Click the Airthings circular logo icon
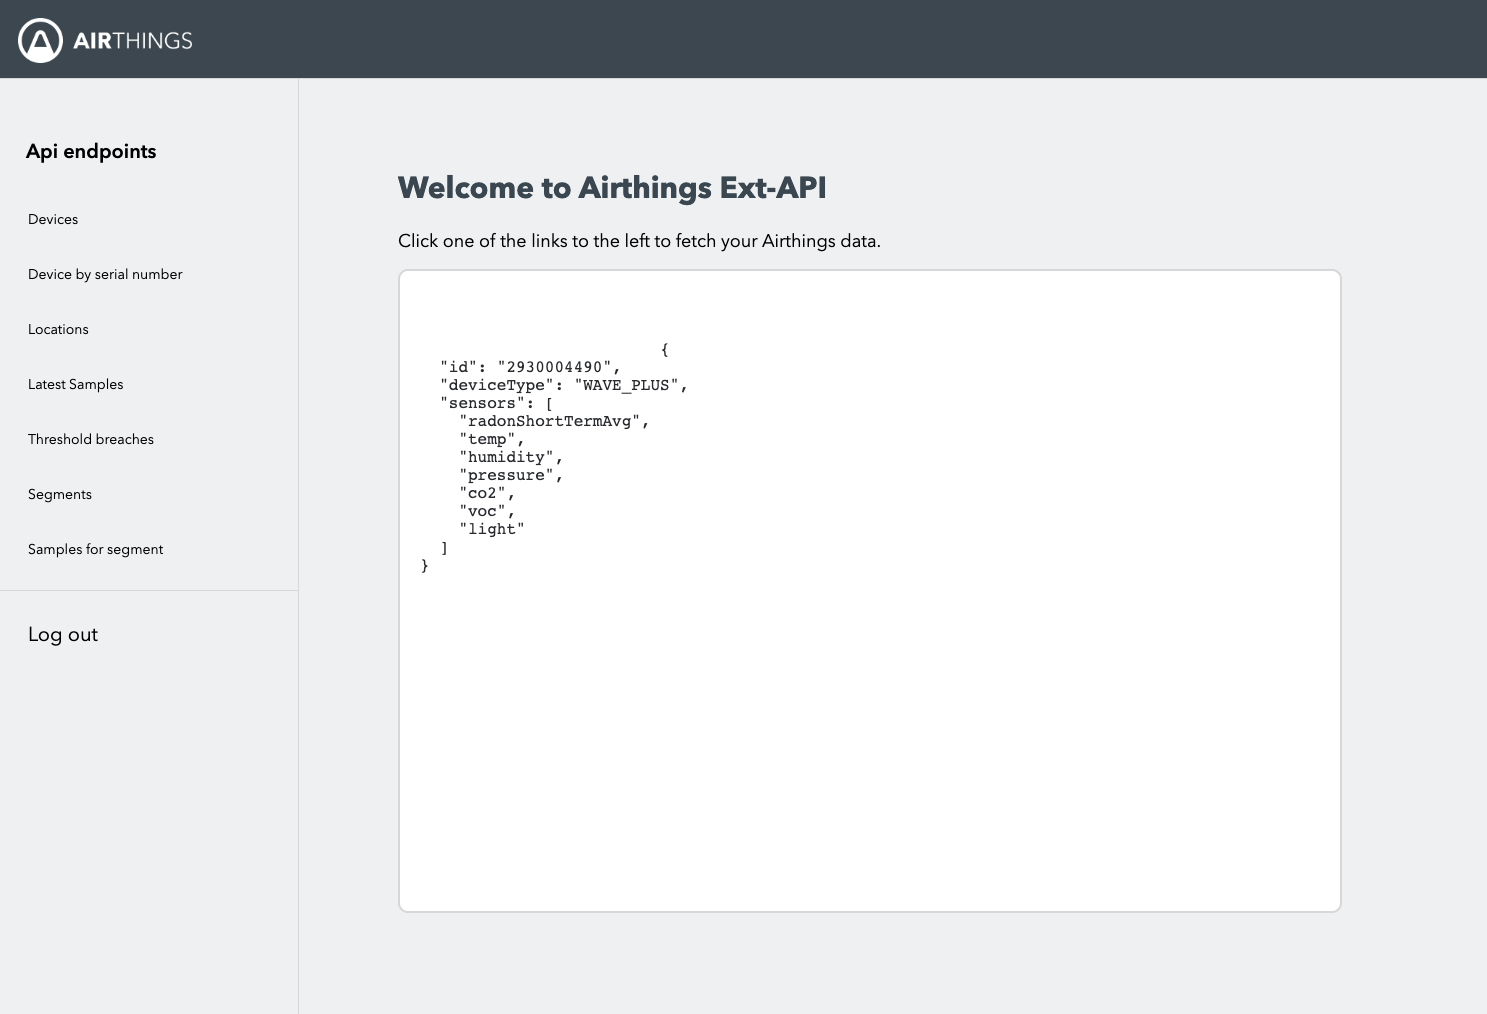The width and height of the screenshot is (1487, 1014). pyautogui.click(x=40, y=40)
